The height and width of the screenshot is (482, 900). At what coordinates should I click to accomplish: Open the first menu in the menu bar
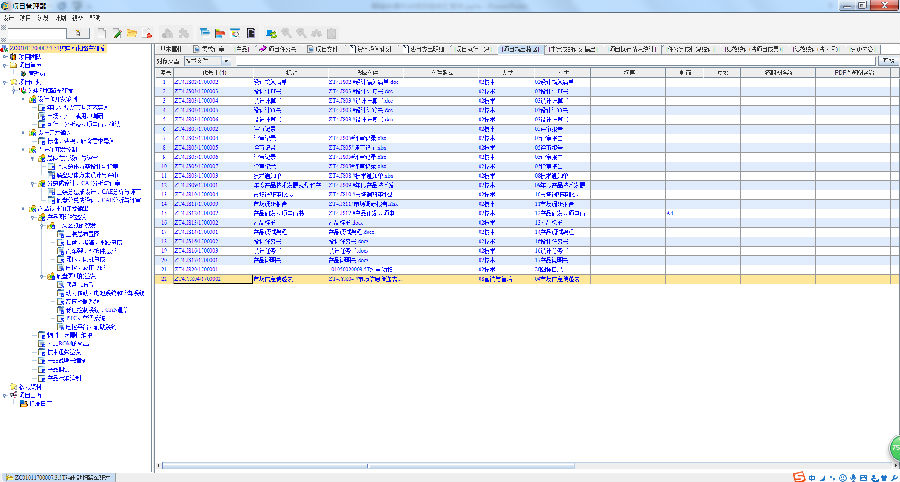8,18
